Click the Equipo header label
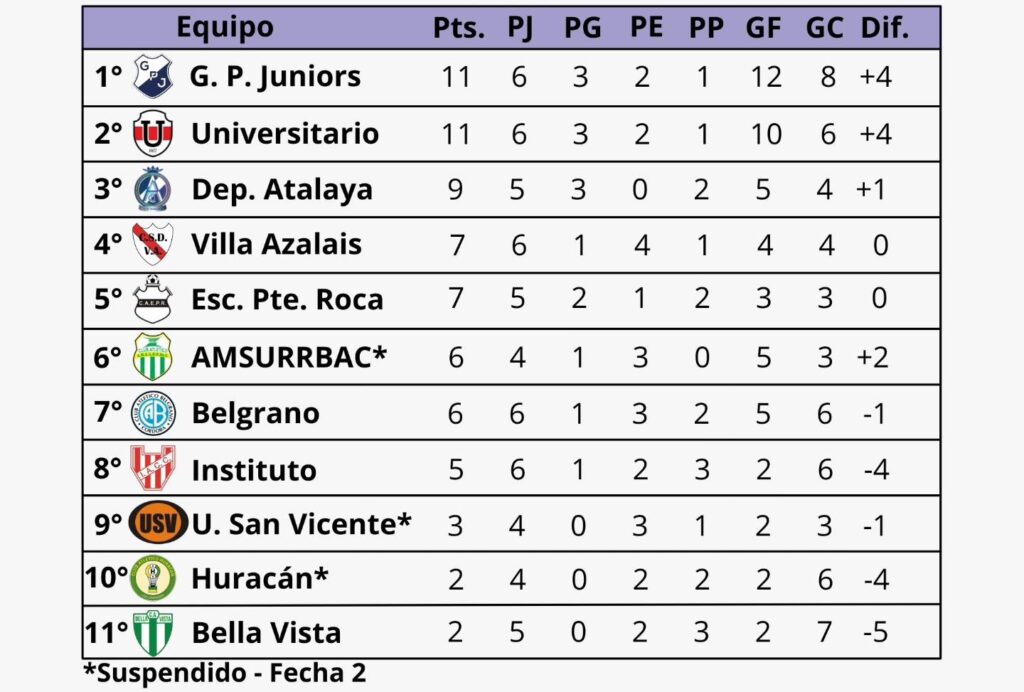Viewport: 1024px width, 692px height. pos(225,28)
